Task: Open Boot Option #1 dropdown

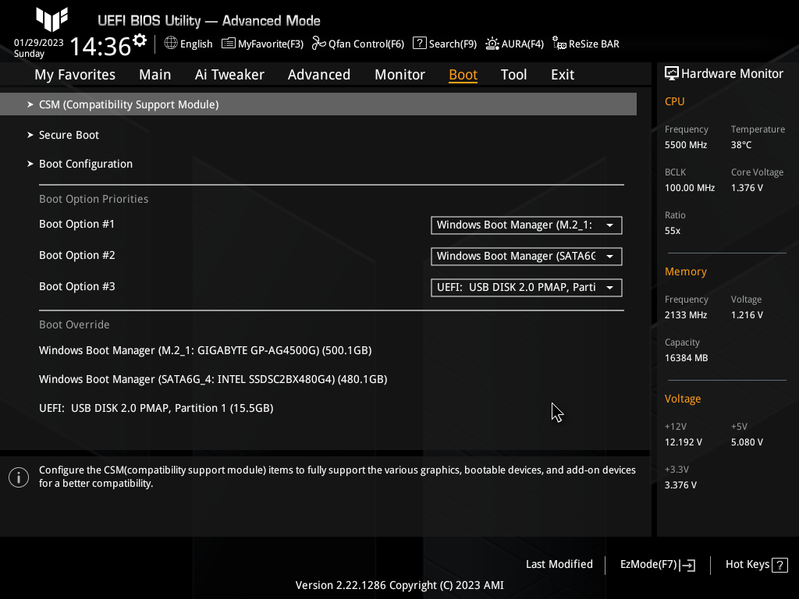Action: (x=526, y=225)
